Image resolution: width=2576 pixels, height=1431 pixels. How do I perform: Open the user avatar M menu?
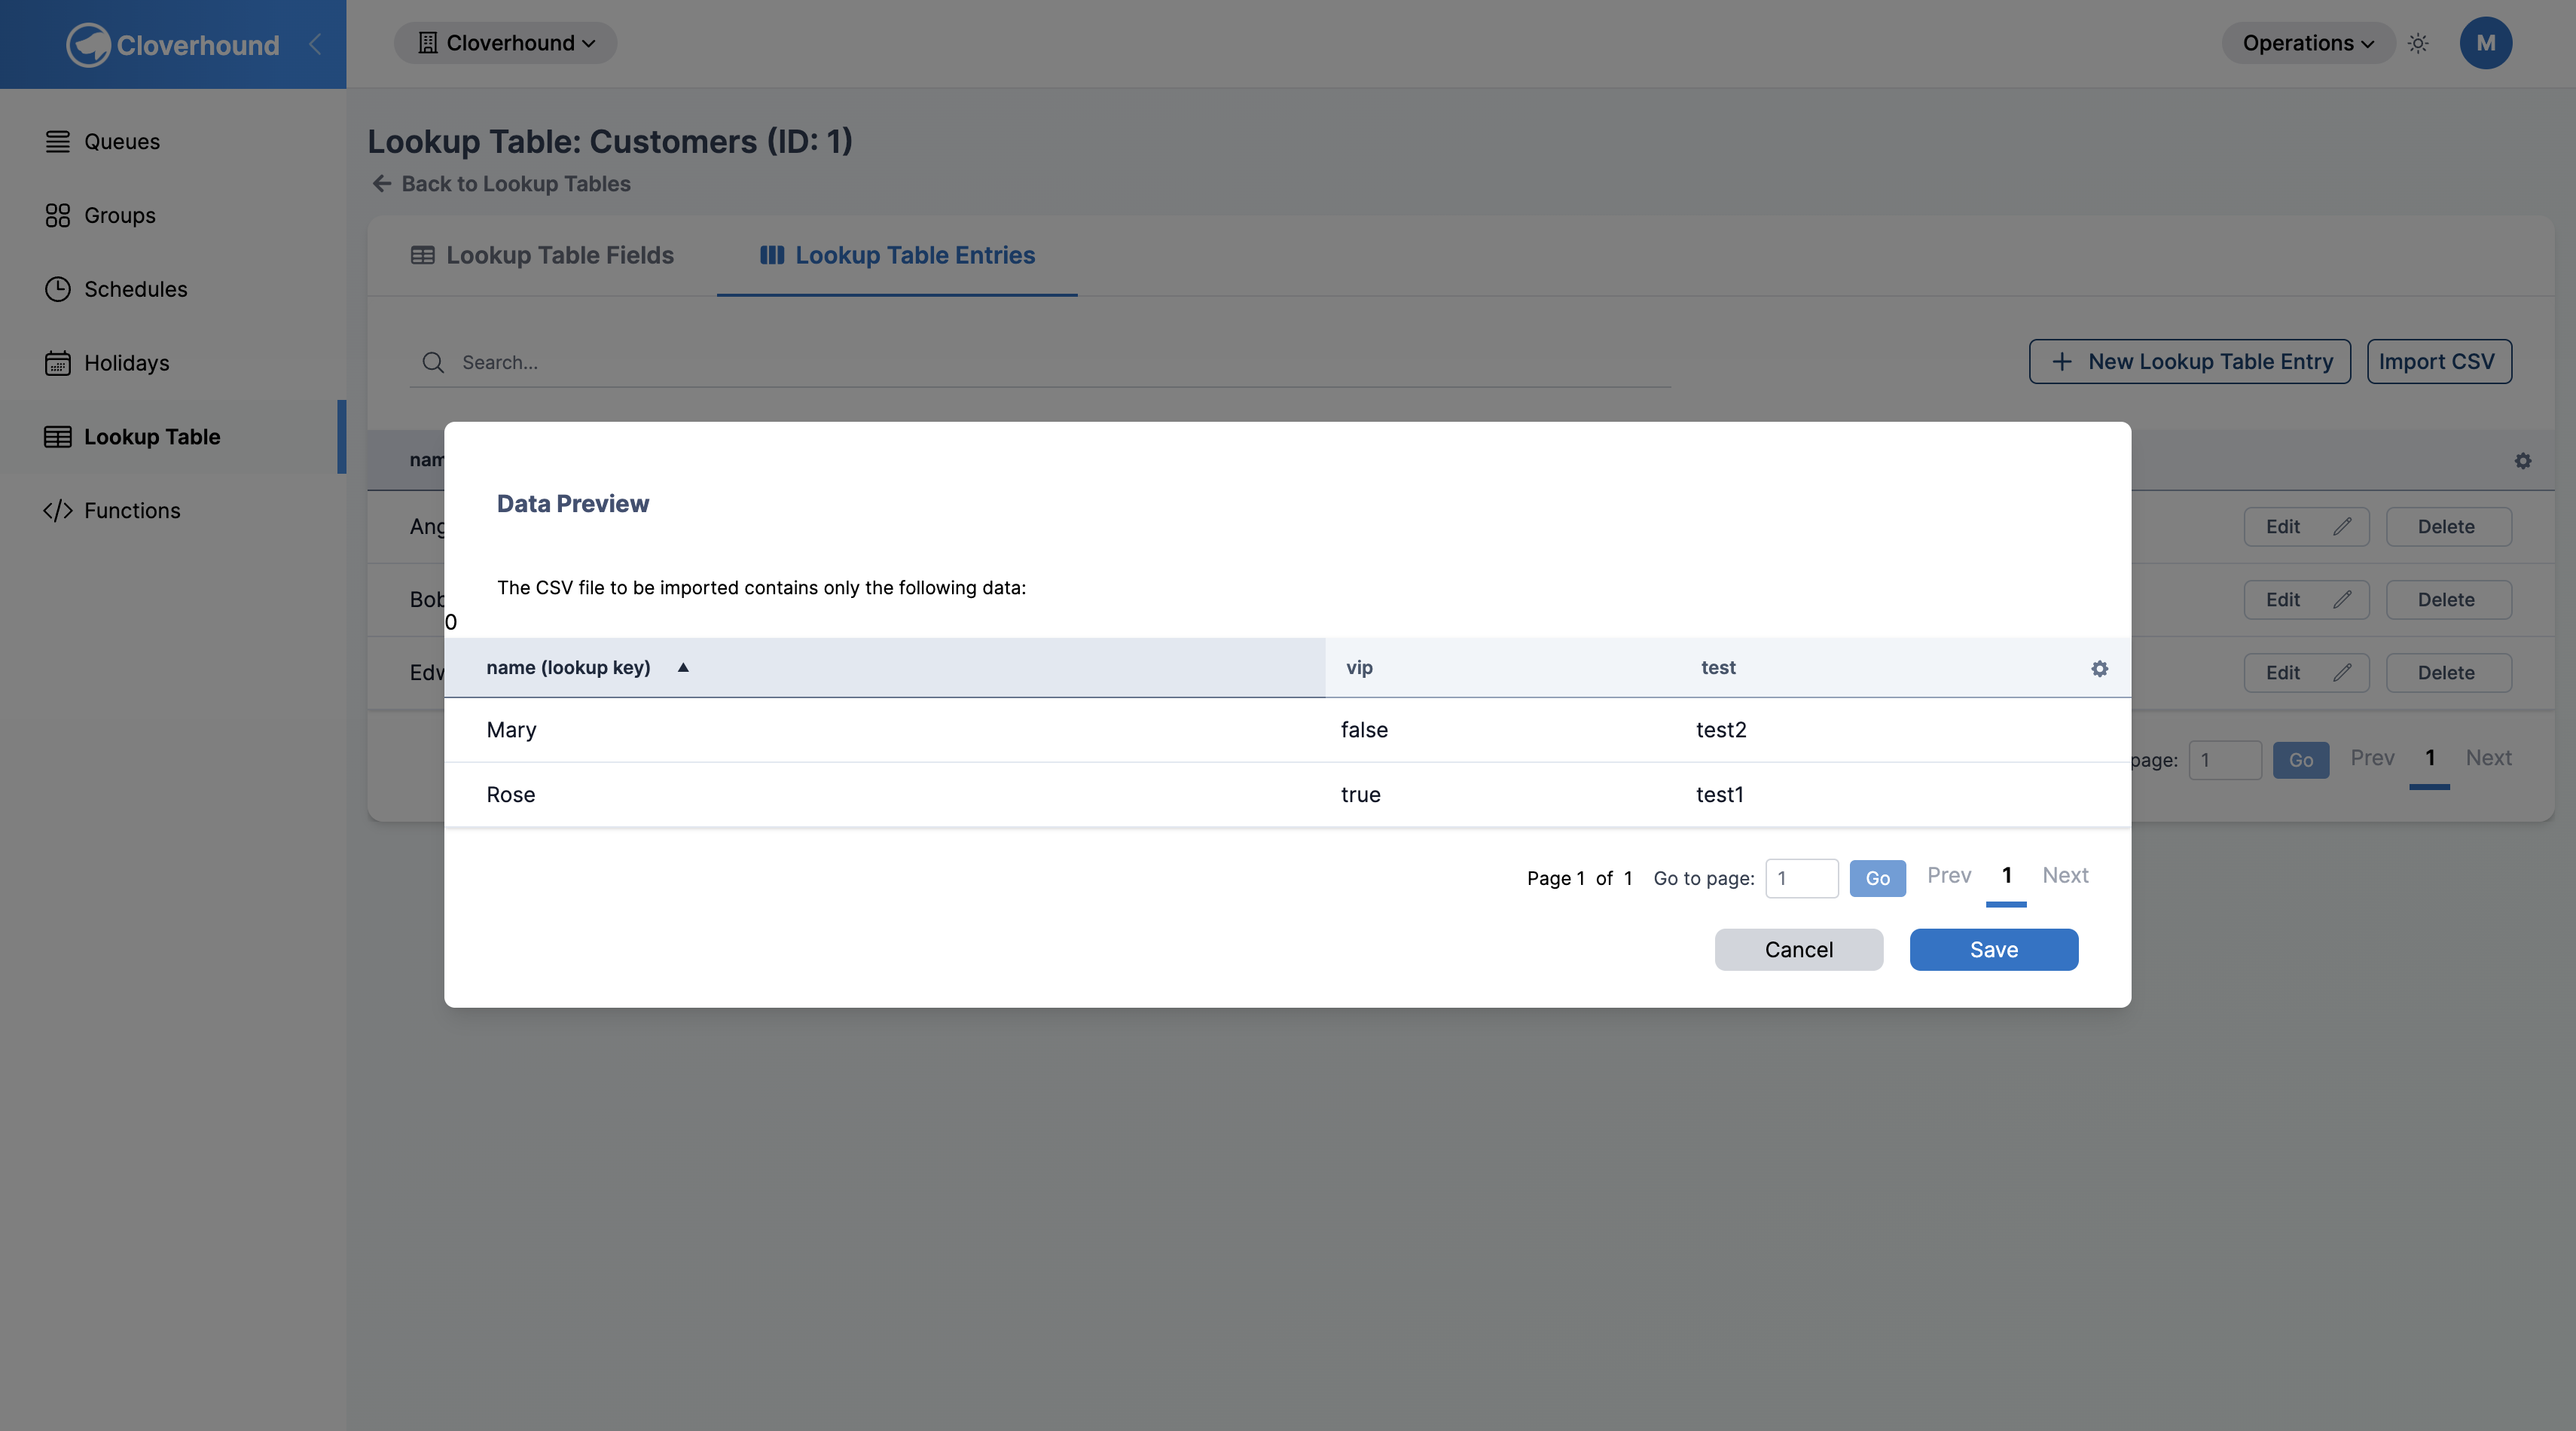(2486, 43)
